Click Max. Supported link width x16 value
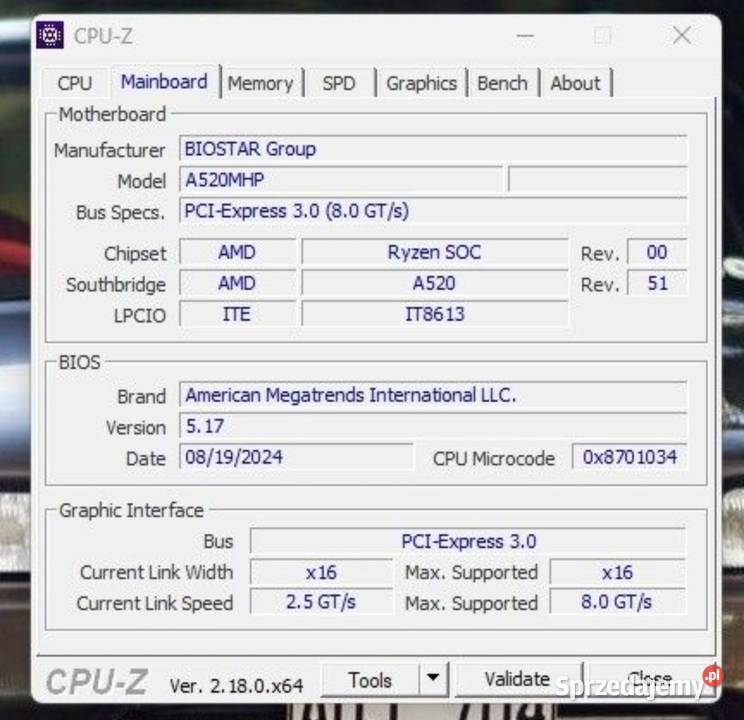This screenshot has width=744, height=720. [x=617, y=572]
